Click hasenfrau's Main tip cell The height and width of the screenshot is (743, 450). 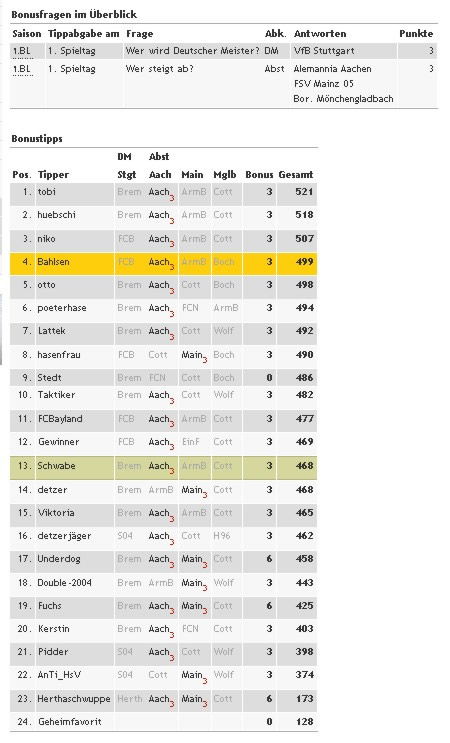[194, 355]
